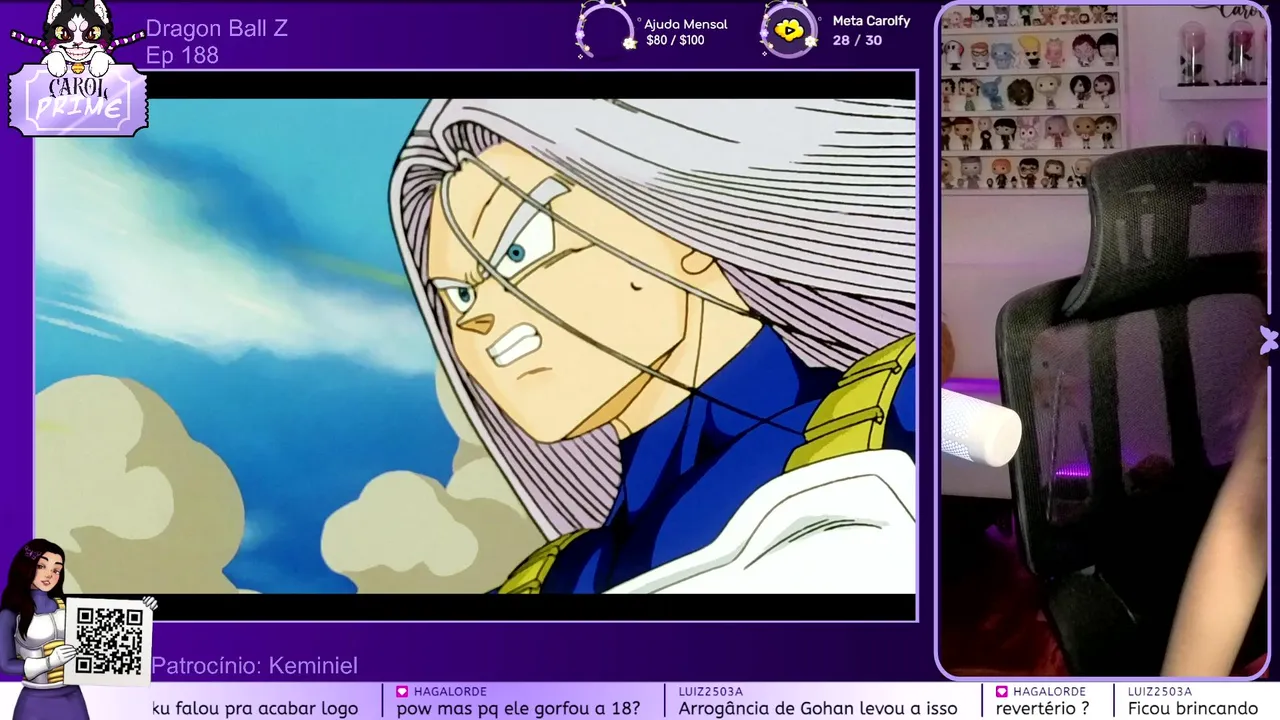Click the '28 / 30' goal counter
Image resolution: width=1280 pixels, height=720 pixels.
(857, 40)
